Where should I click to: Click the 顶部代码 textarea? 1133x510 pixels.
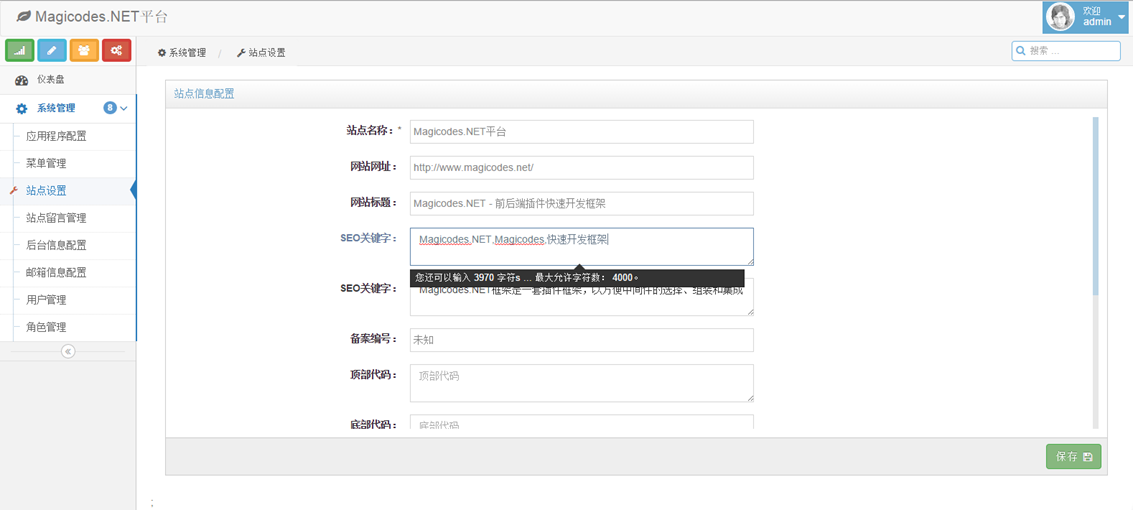(582, 383)
